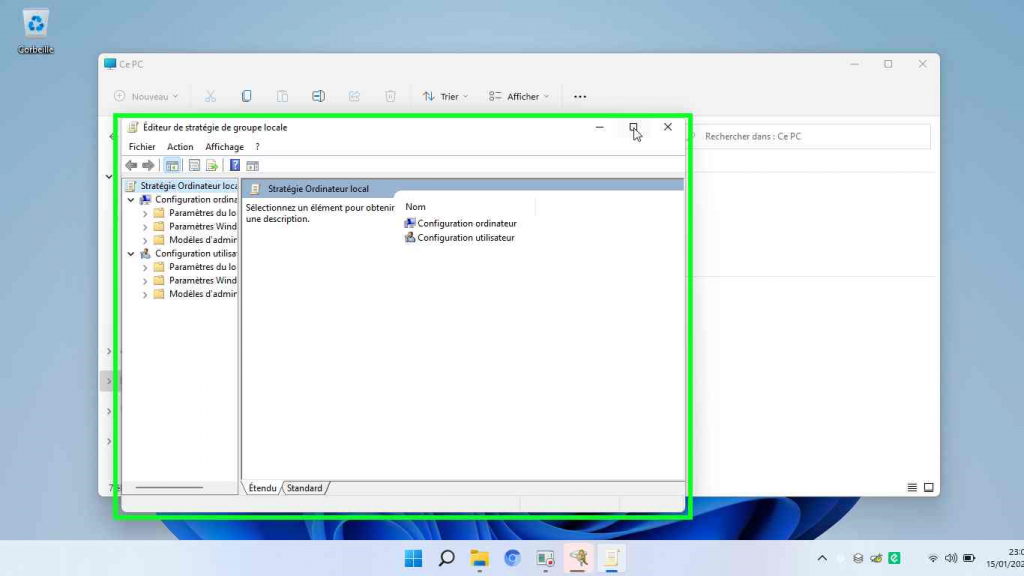
Task: Open the Fichier menu
Action: (x=142, y=147)
